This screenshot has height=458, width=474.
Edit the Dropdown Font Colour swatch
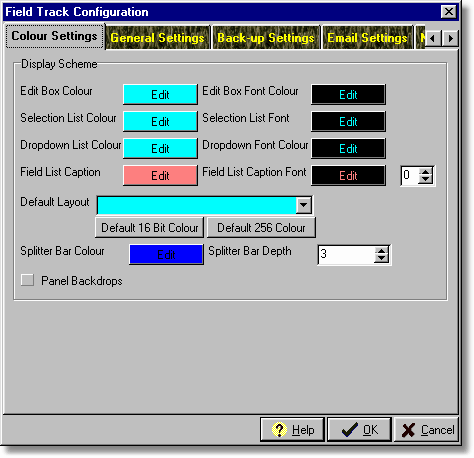point(348,149)
